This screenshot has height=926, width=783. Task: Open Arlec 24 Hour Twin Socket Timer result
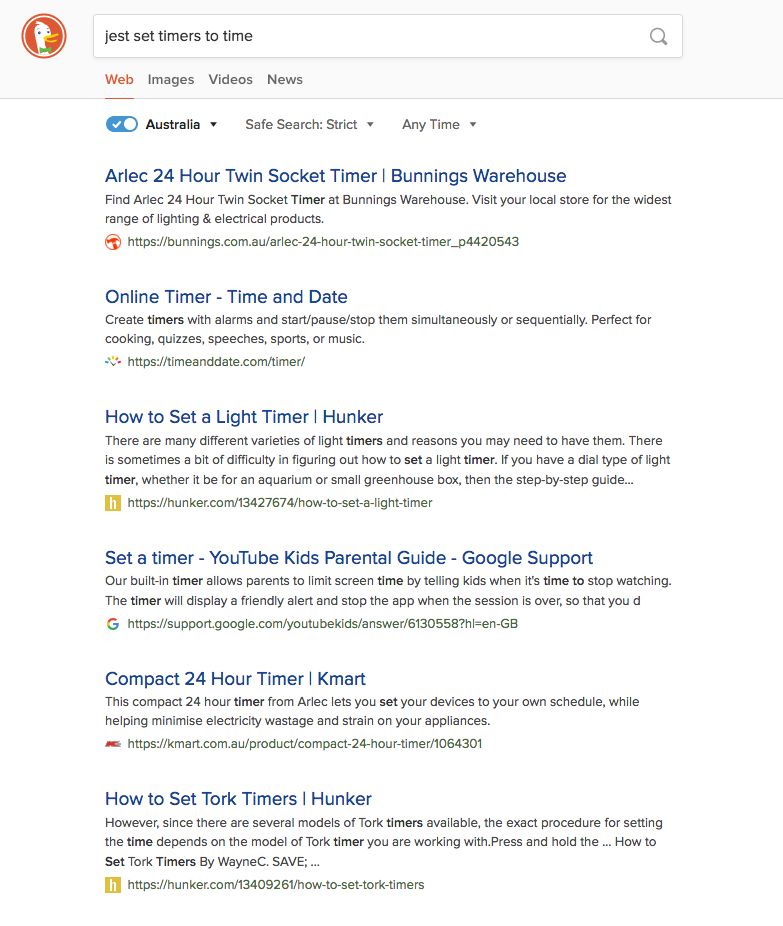point(335,176)
